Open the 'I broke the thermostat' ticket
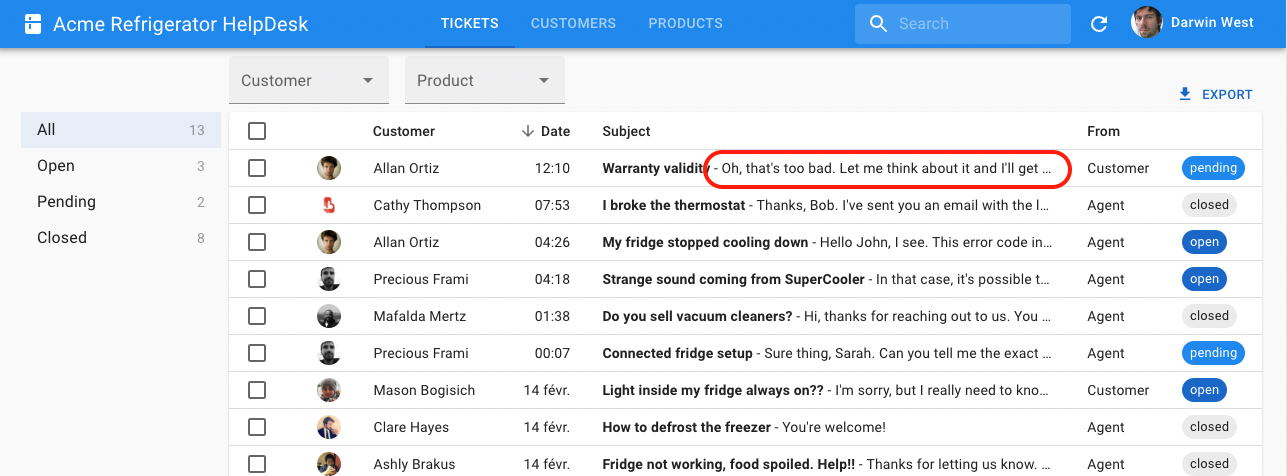Screen dimensions: 1287x476 pos(673,205)
